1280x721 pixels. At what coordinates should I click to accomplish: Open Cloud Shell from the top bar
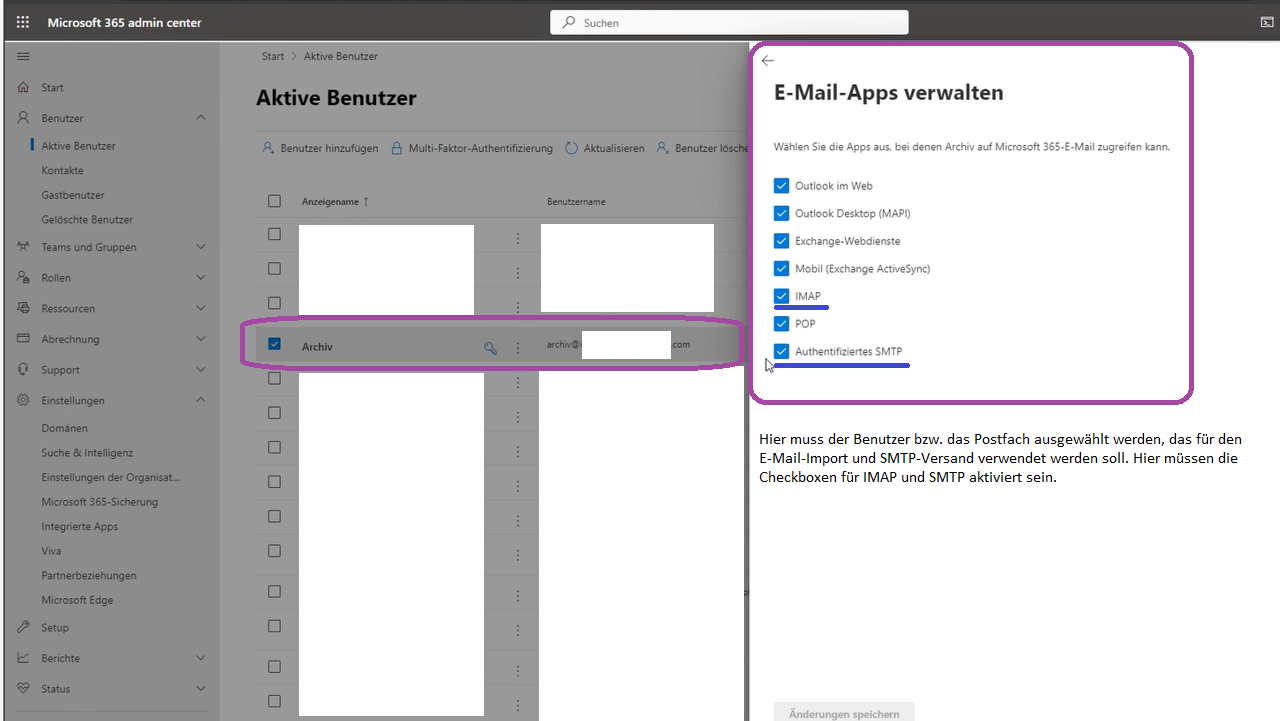[x=1267, y=22]
